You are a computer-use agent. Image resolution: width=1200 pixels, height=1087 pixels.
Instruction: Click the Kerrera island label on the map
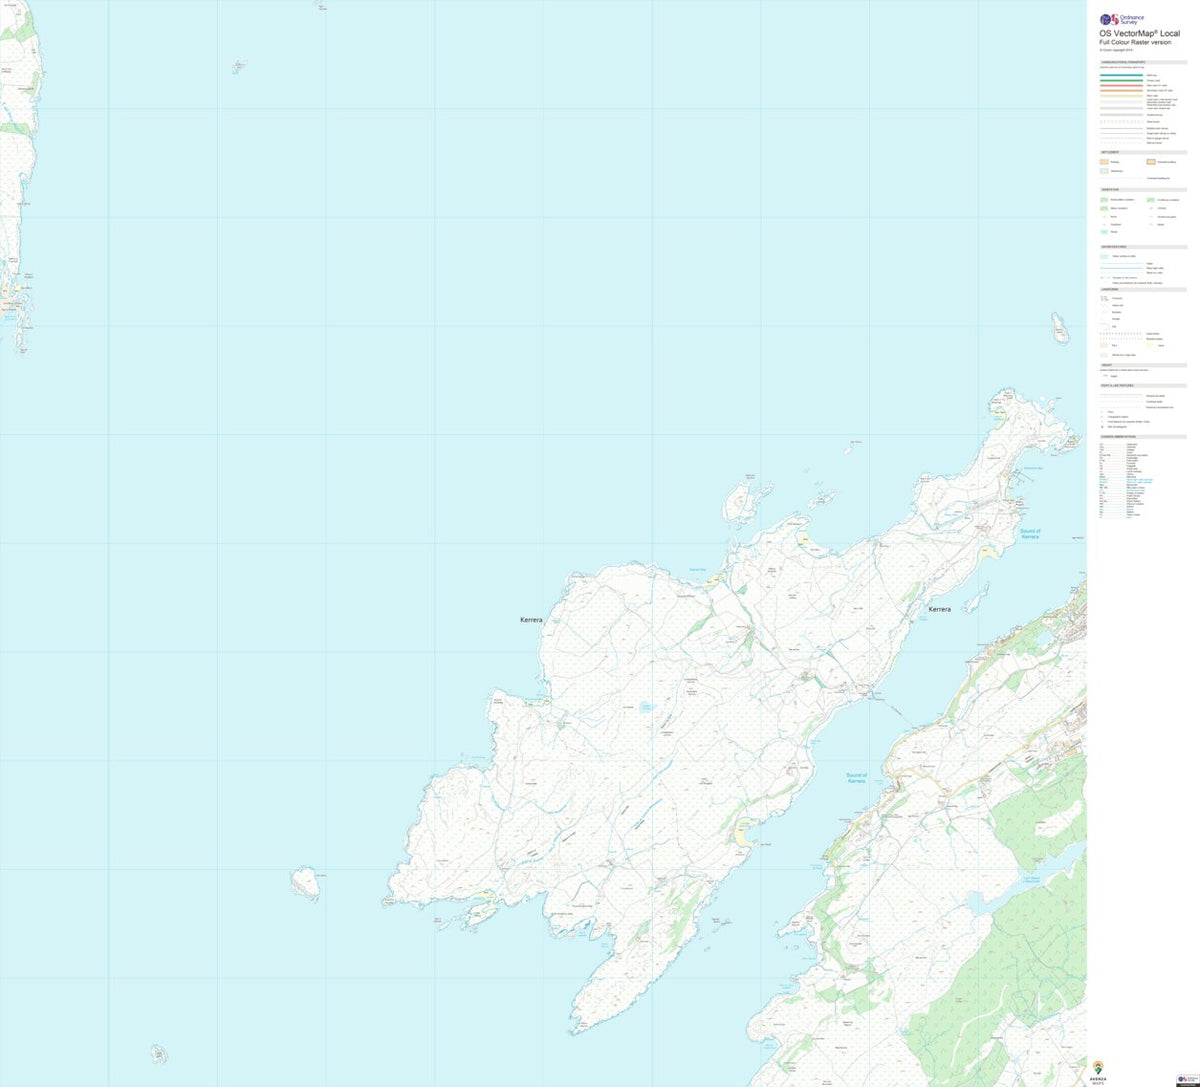531,619
